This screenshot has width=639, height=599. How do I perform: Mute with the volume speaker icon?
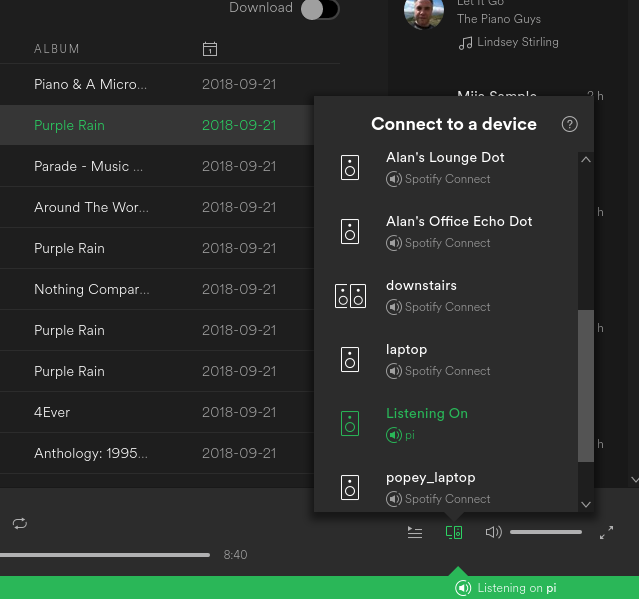pos(494,532)
